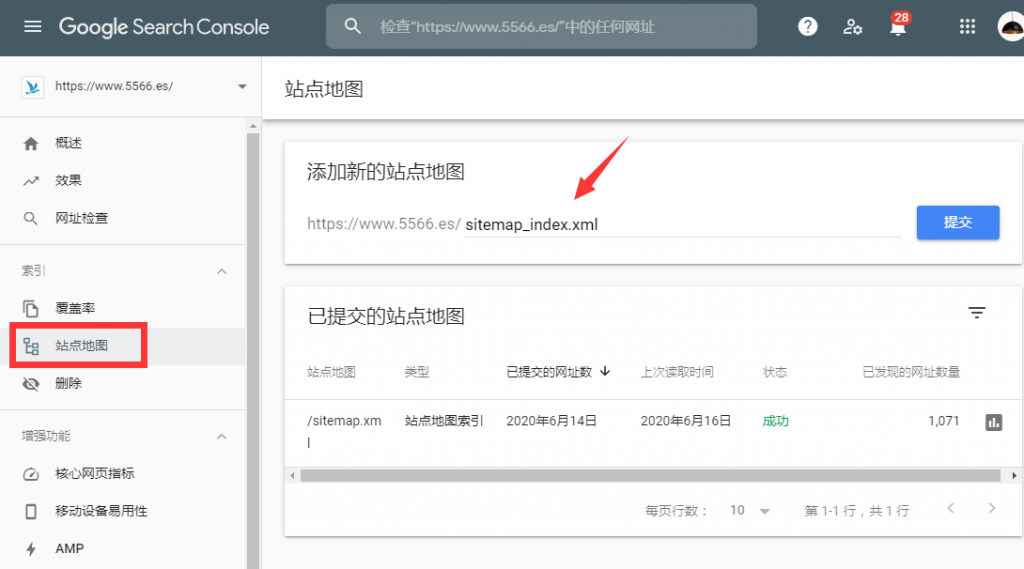Open 覆盖率 coverage report

(75, 308)
